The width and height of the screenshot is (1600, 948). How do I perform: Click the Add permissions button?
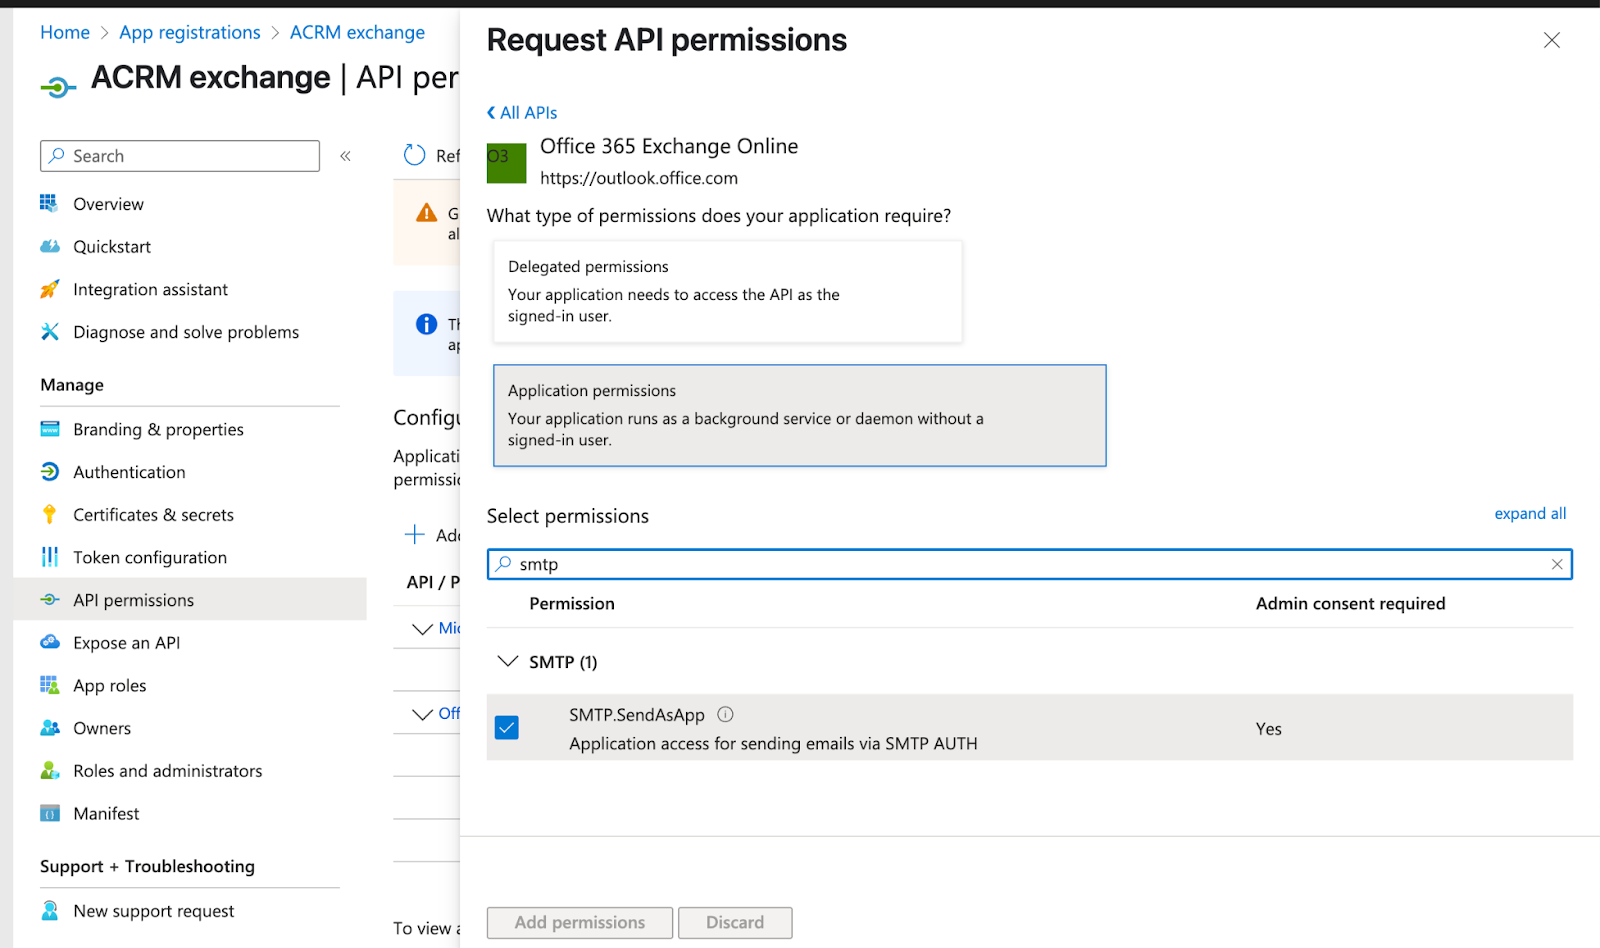(580, 922)
